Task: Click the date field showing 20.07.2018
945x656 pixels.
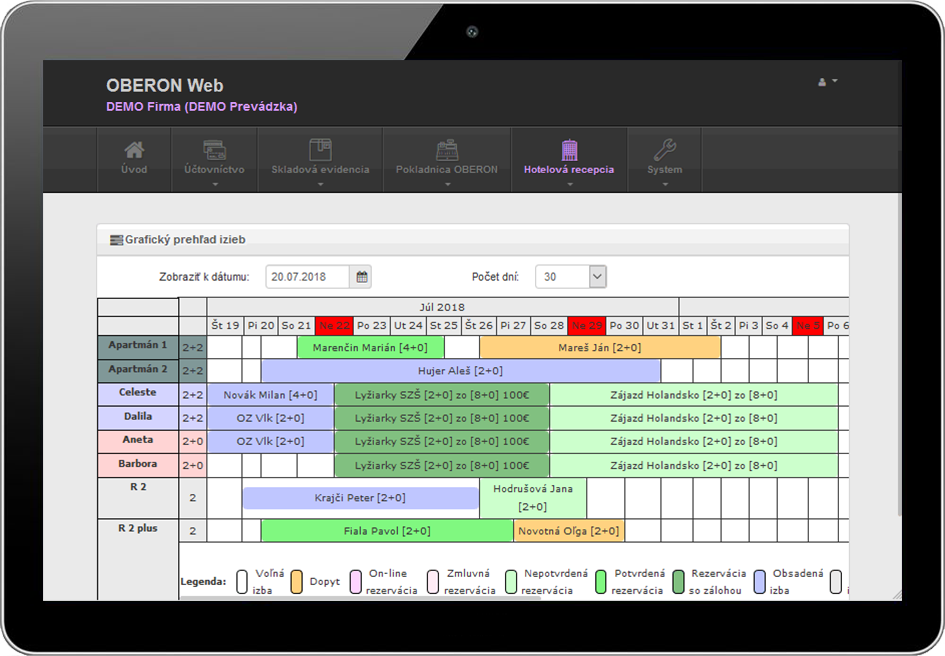Action: [x=307, y=277]
